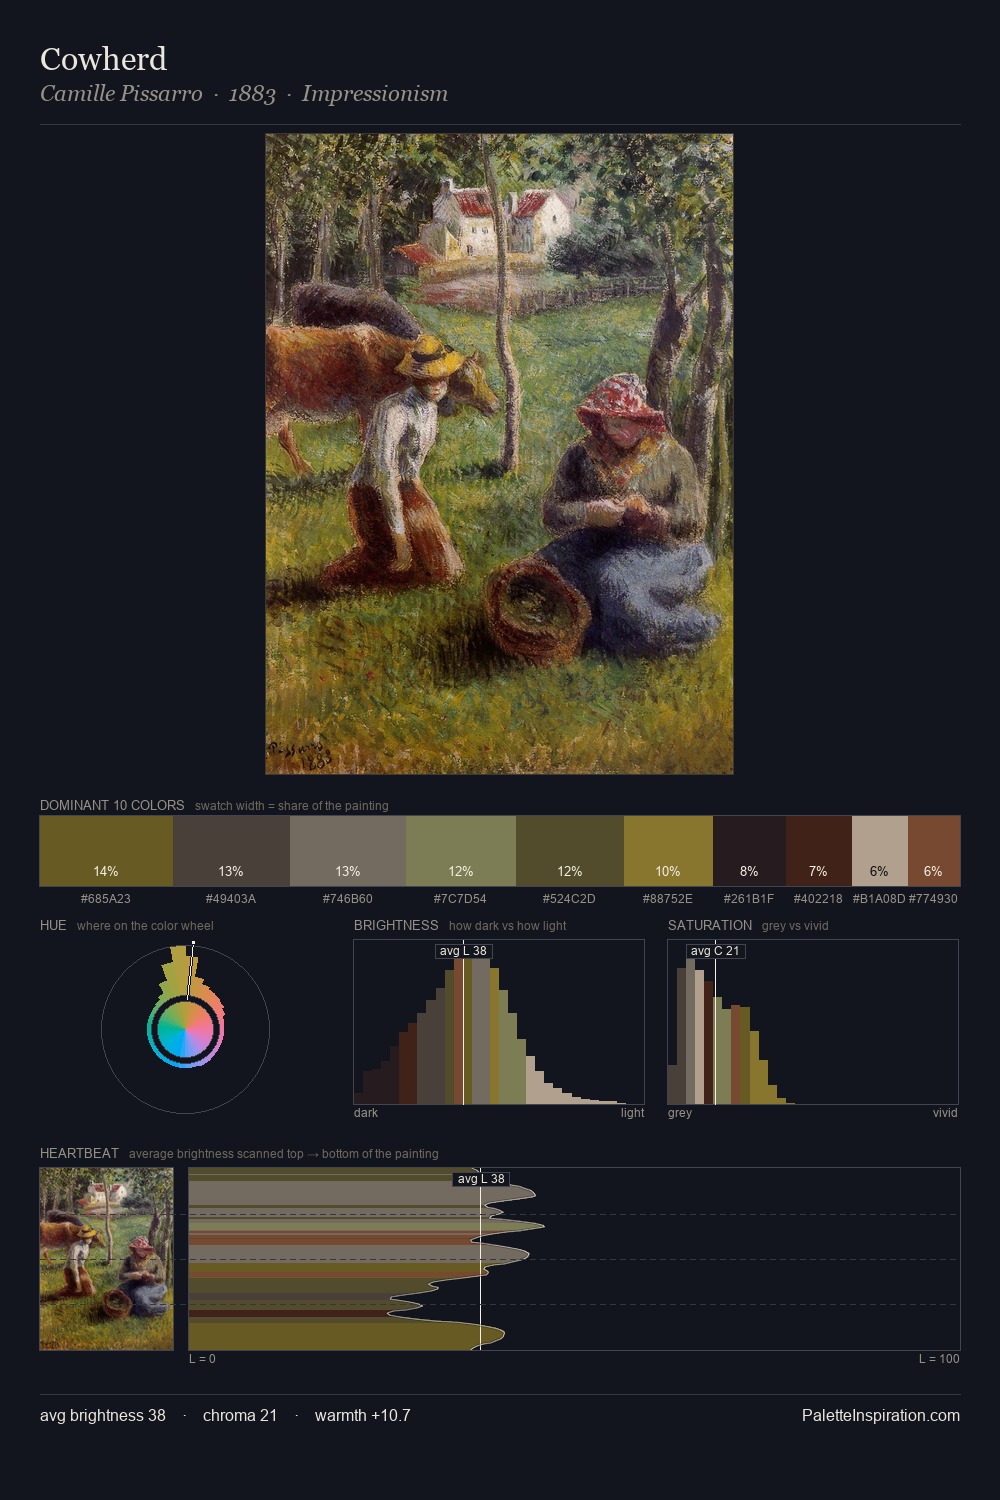Click the hex code '#746B60' text

[348, 899]
